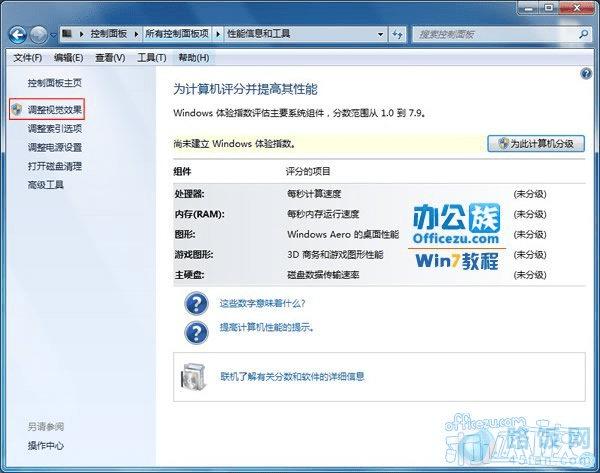
Task: Open 打开磁盘清理 link
Action: click(x=55, y=166)
